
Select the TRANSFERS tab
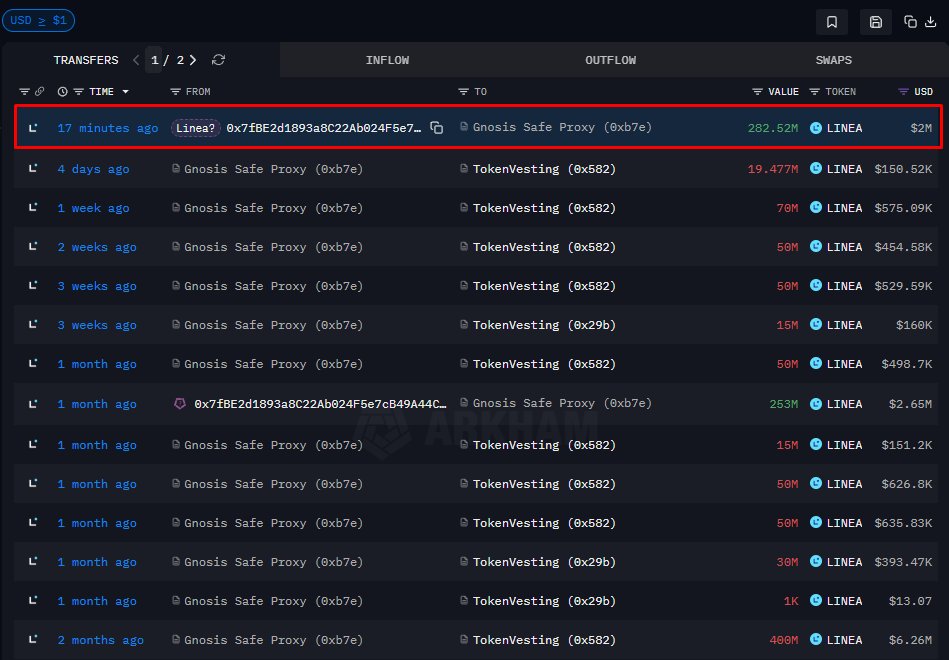[x=86, y=60]
